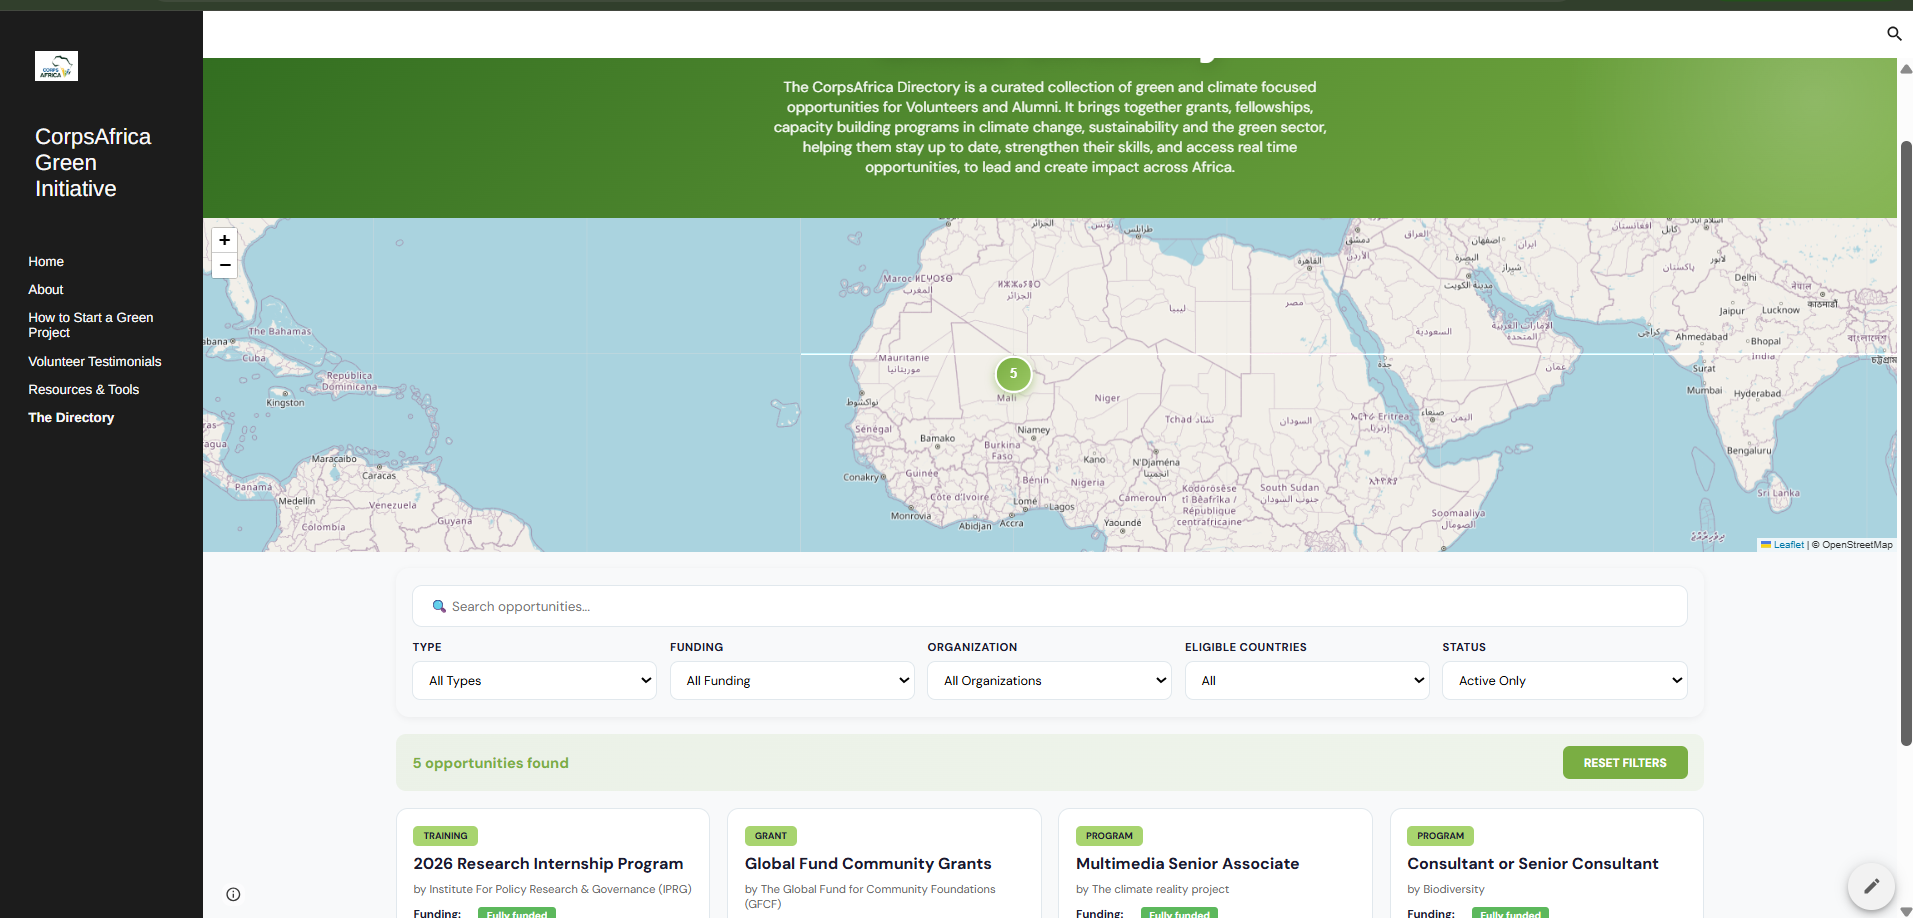Click the TRAINING tag on the first card
Screen dimensions: 1913x918
pos(445,836)
